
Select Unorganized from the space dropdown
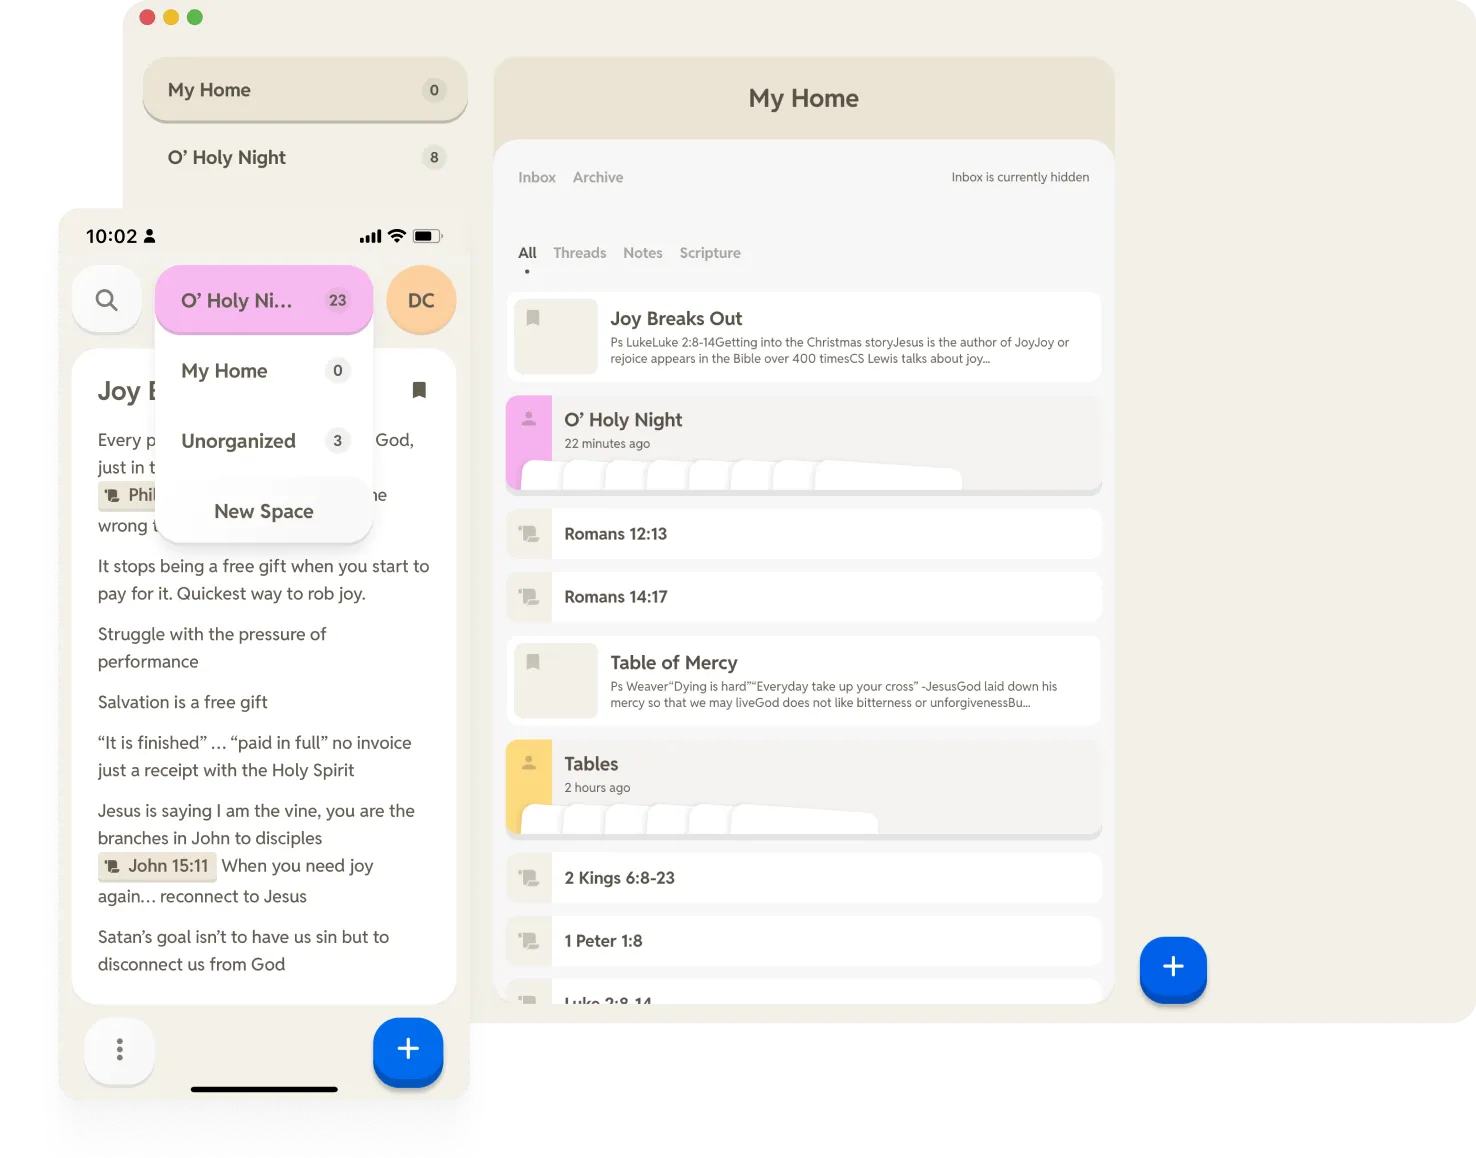pos(238,440)
